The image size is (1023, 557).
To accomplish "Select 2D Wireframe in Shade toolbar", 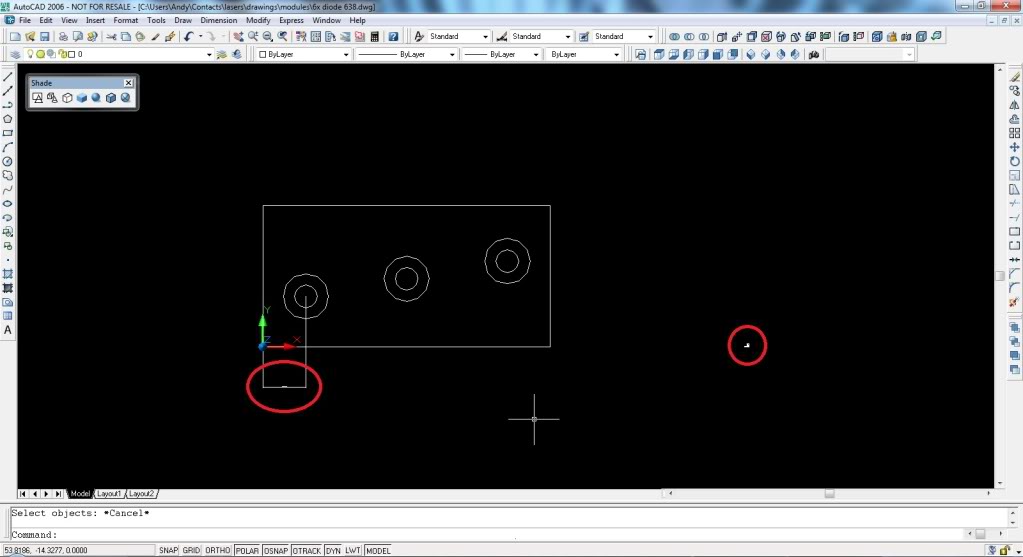I will (37, 98).
